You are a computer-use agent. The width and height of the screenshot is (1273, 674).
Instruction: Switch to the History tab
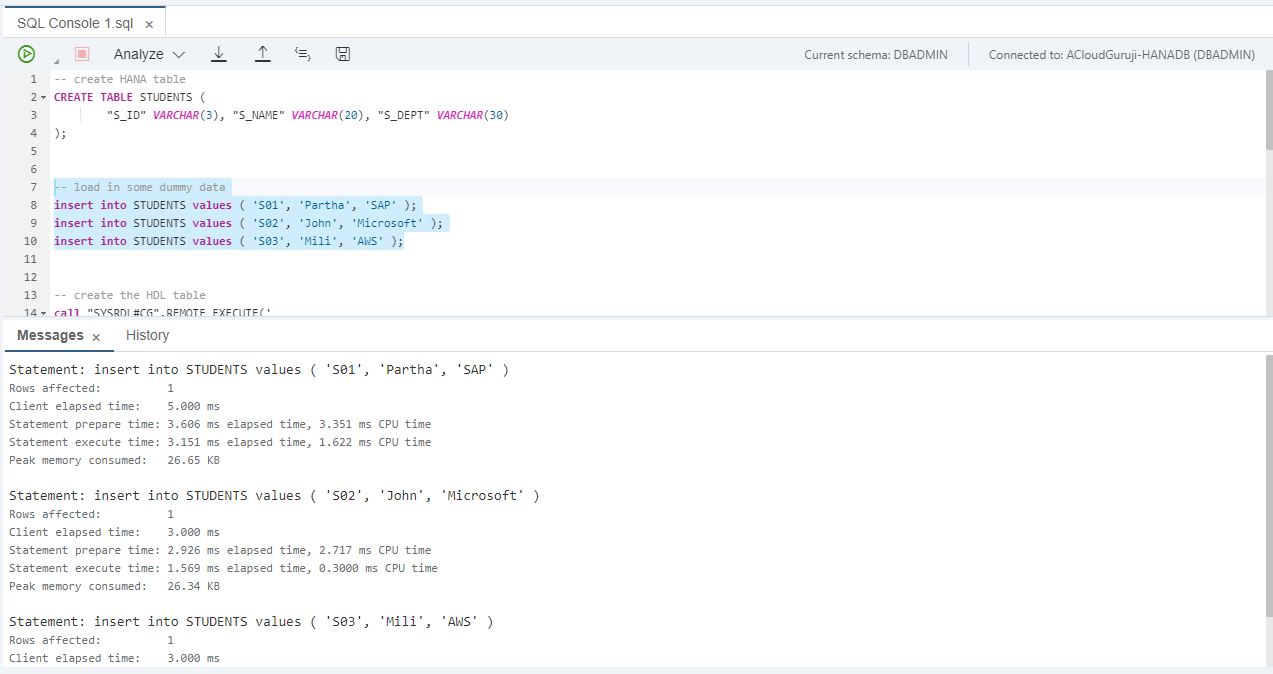coord(147,336)
